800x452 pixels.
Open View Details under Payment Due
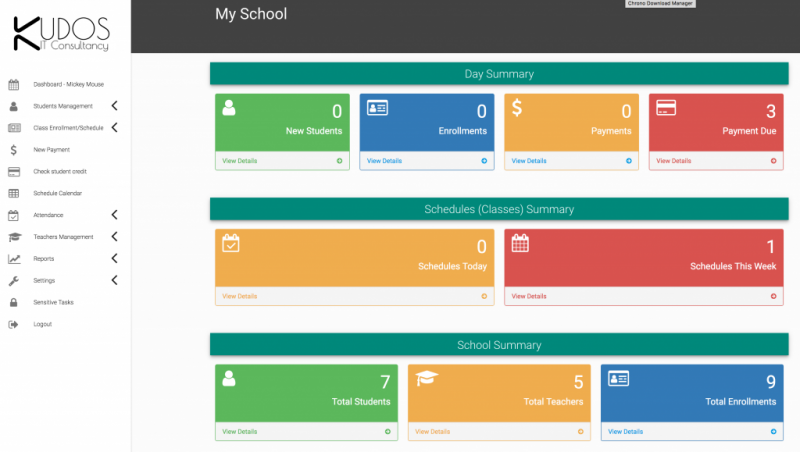(x=673, y=161)
